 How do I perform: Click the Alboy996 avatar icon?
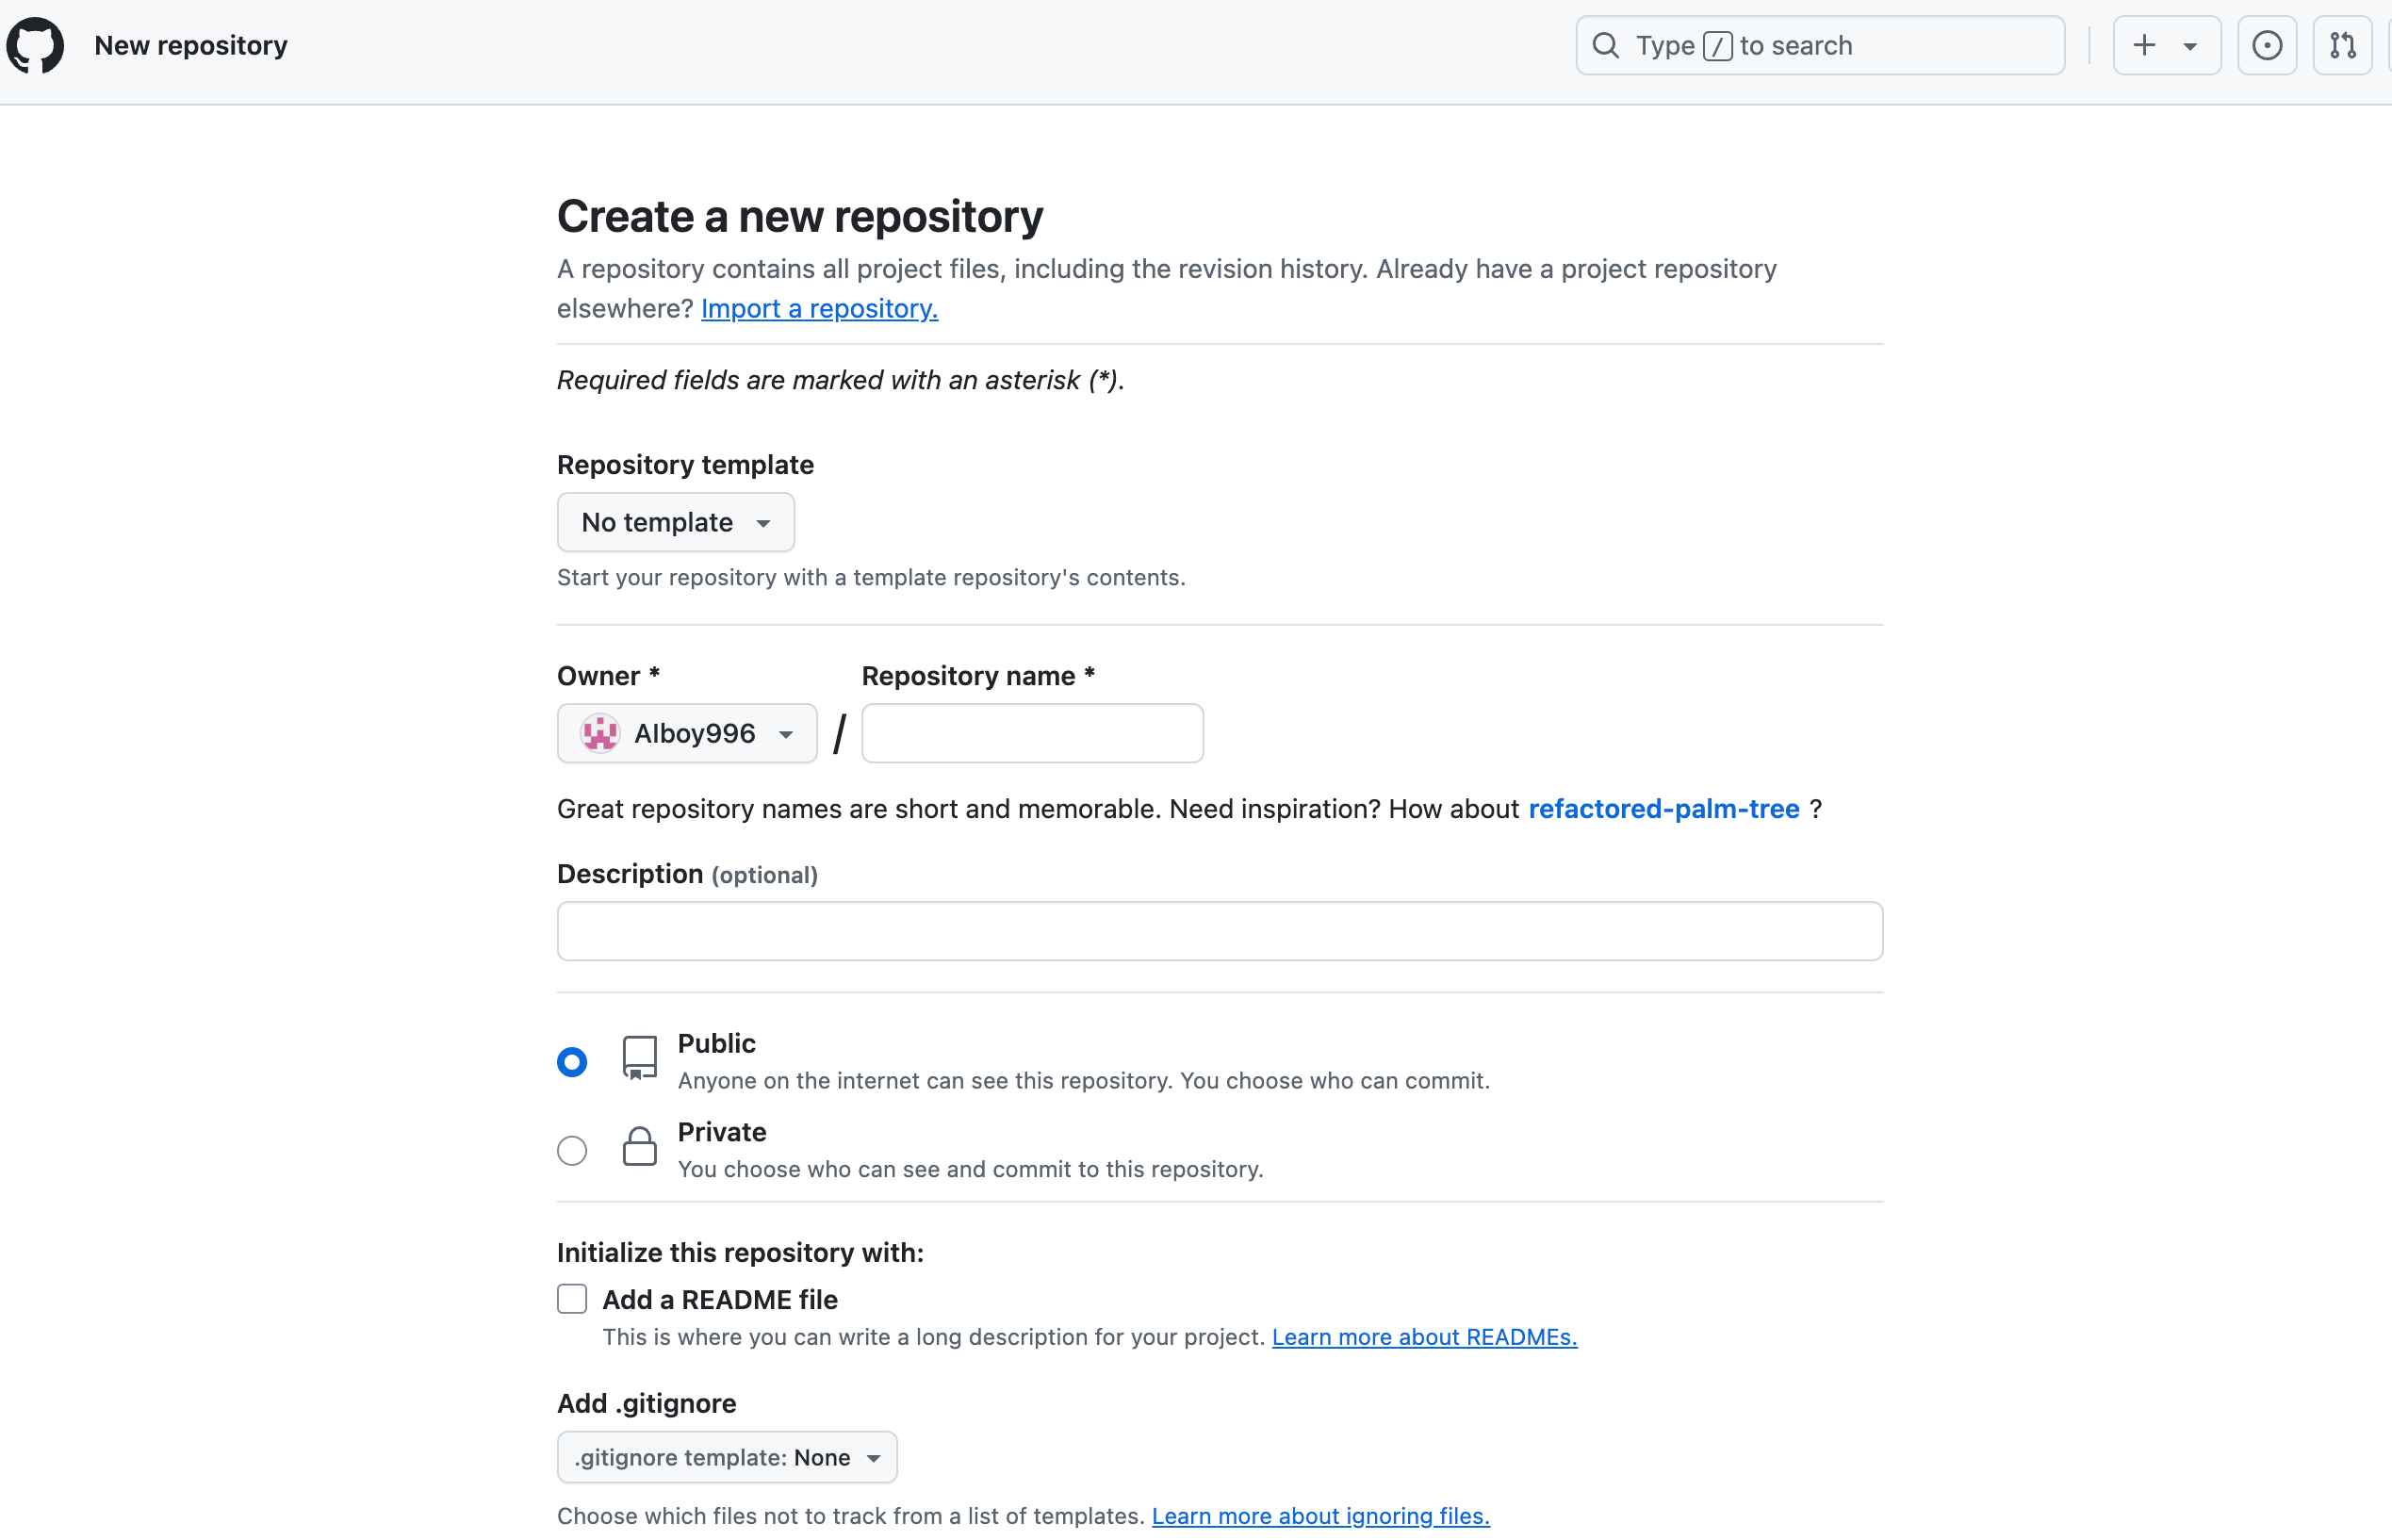(600, 733)
